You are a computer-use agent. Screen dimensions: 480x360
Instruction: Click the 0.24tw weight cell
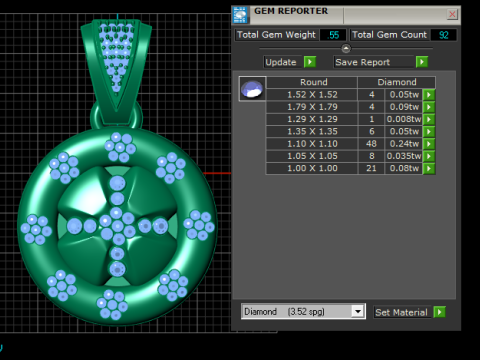point(404,144)
